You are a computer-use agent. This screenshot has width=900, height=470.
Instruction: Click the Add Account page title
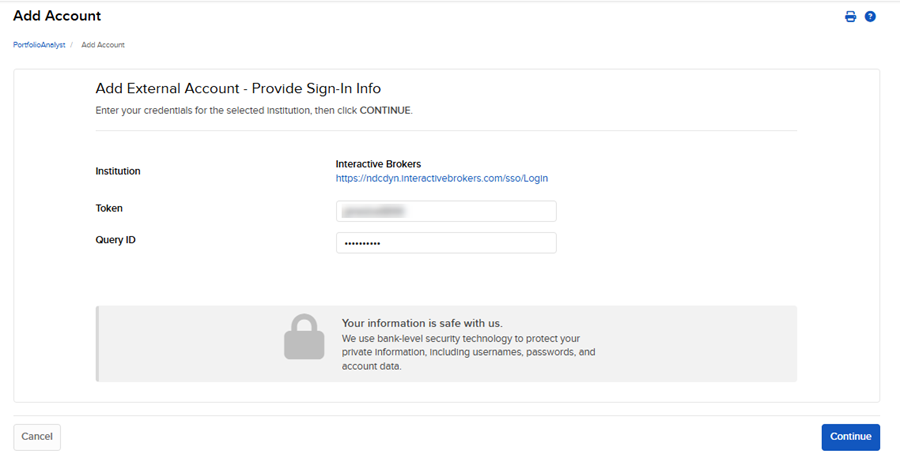coord(57,16)
